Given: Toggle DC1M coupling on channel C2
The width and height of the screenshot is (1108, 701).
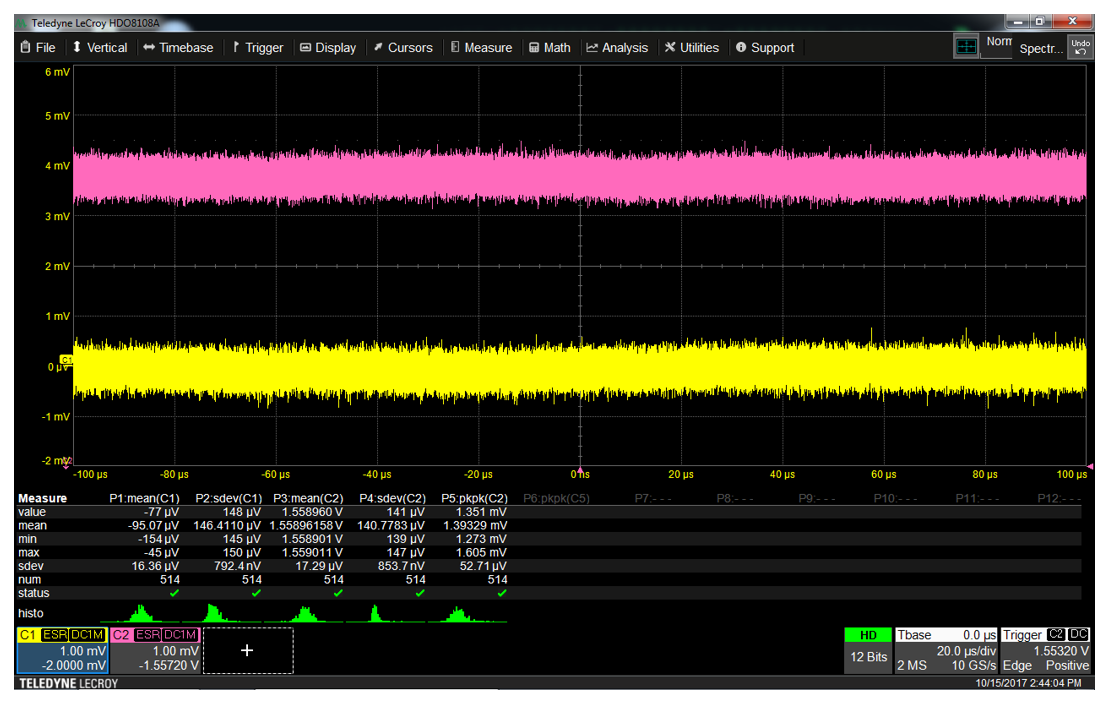Looking at the screenshot, I should click(x=181, y=634).
